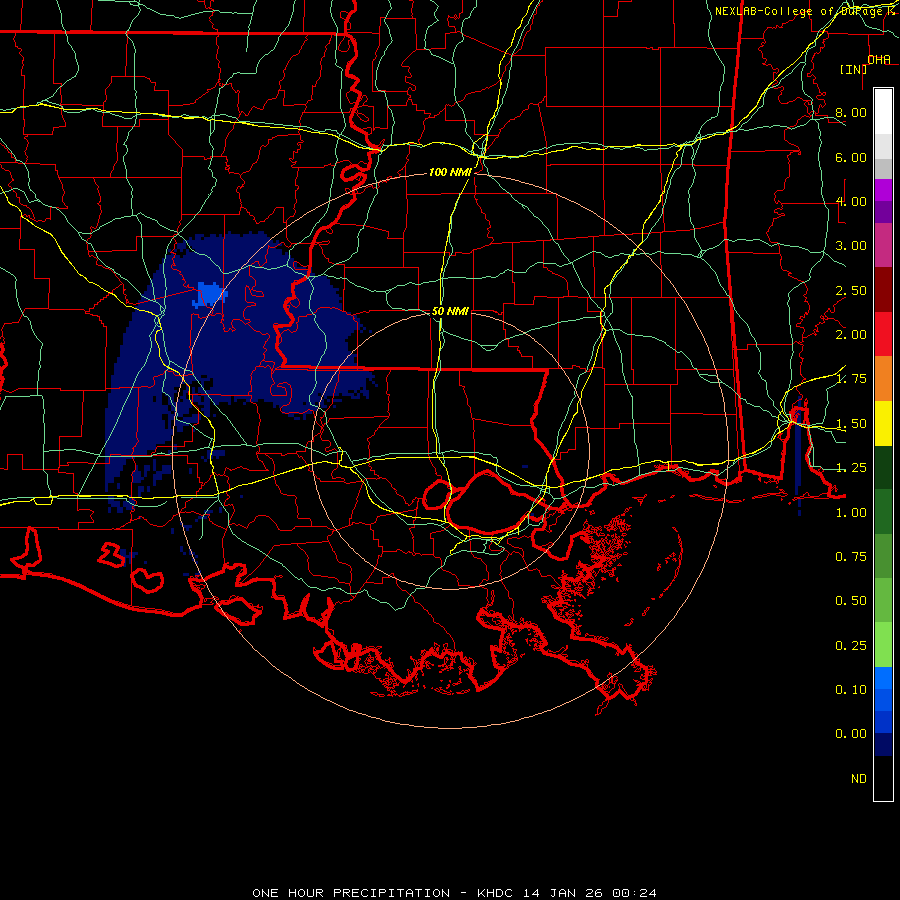Click the 6.00 legend value
Screen dimensions: 900x900
(851, 157)
